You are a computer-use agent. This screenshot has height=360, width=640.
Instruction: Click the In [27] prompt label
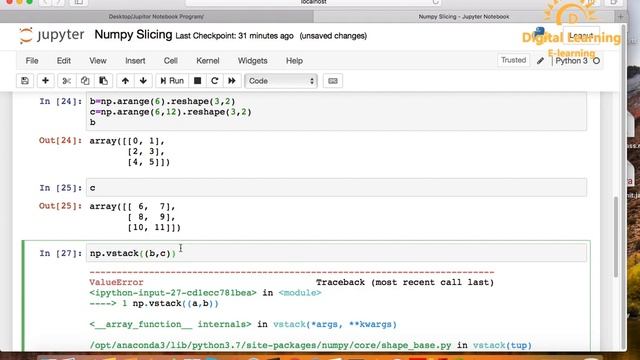coord(60,253)
